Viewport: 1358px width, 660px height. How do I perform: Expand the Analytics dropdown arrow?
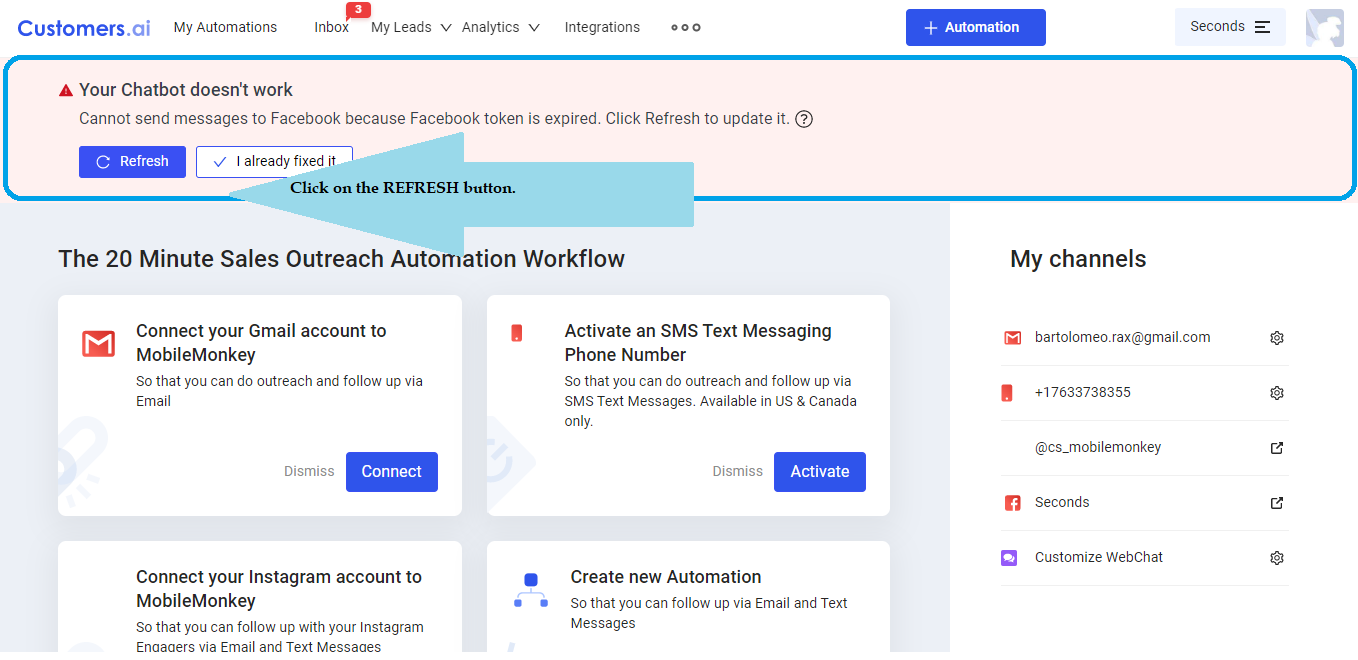pyautogui.click(x=534, y=28)
